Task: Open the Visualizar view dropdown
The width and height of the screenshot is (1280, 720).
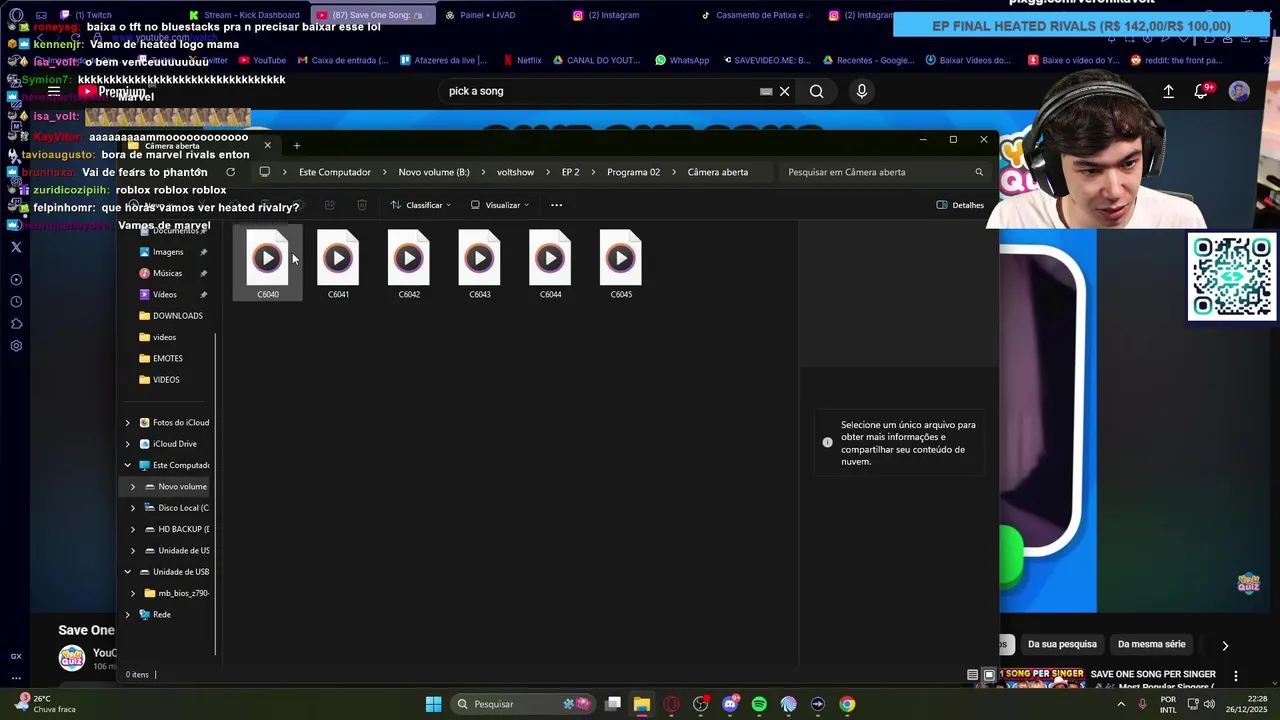Action: [x=500, y=205]
